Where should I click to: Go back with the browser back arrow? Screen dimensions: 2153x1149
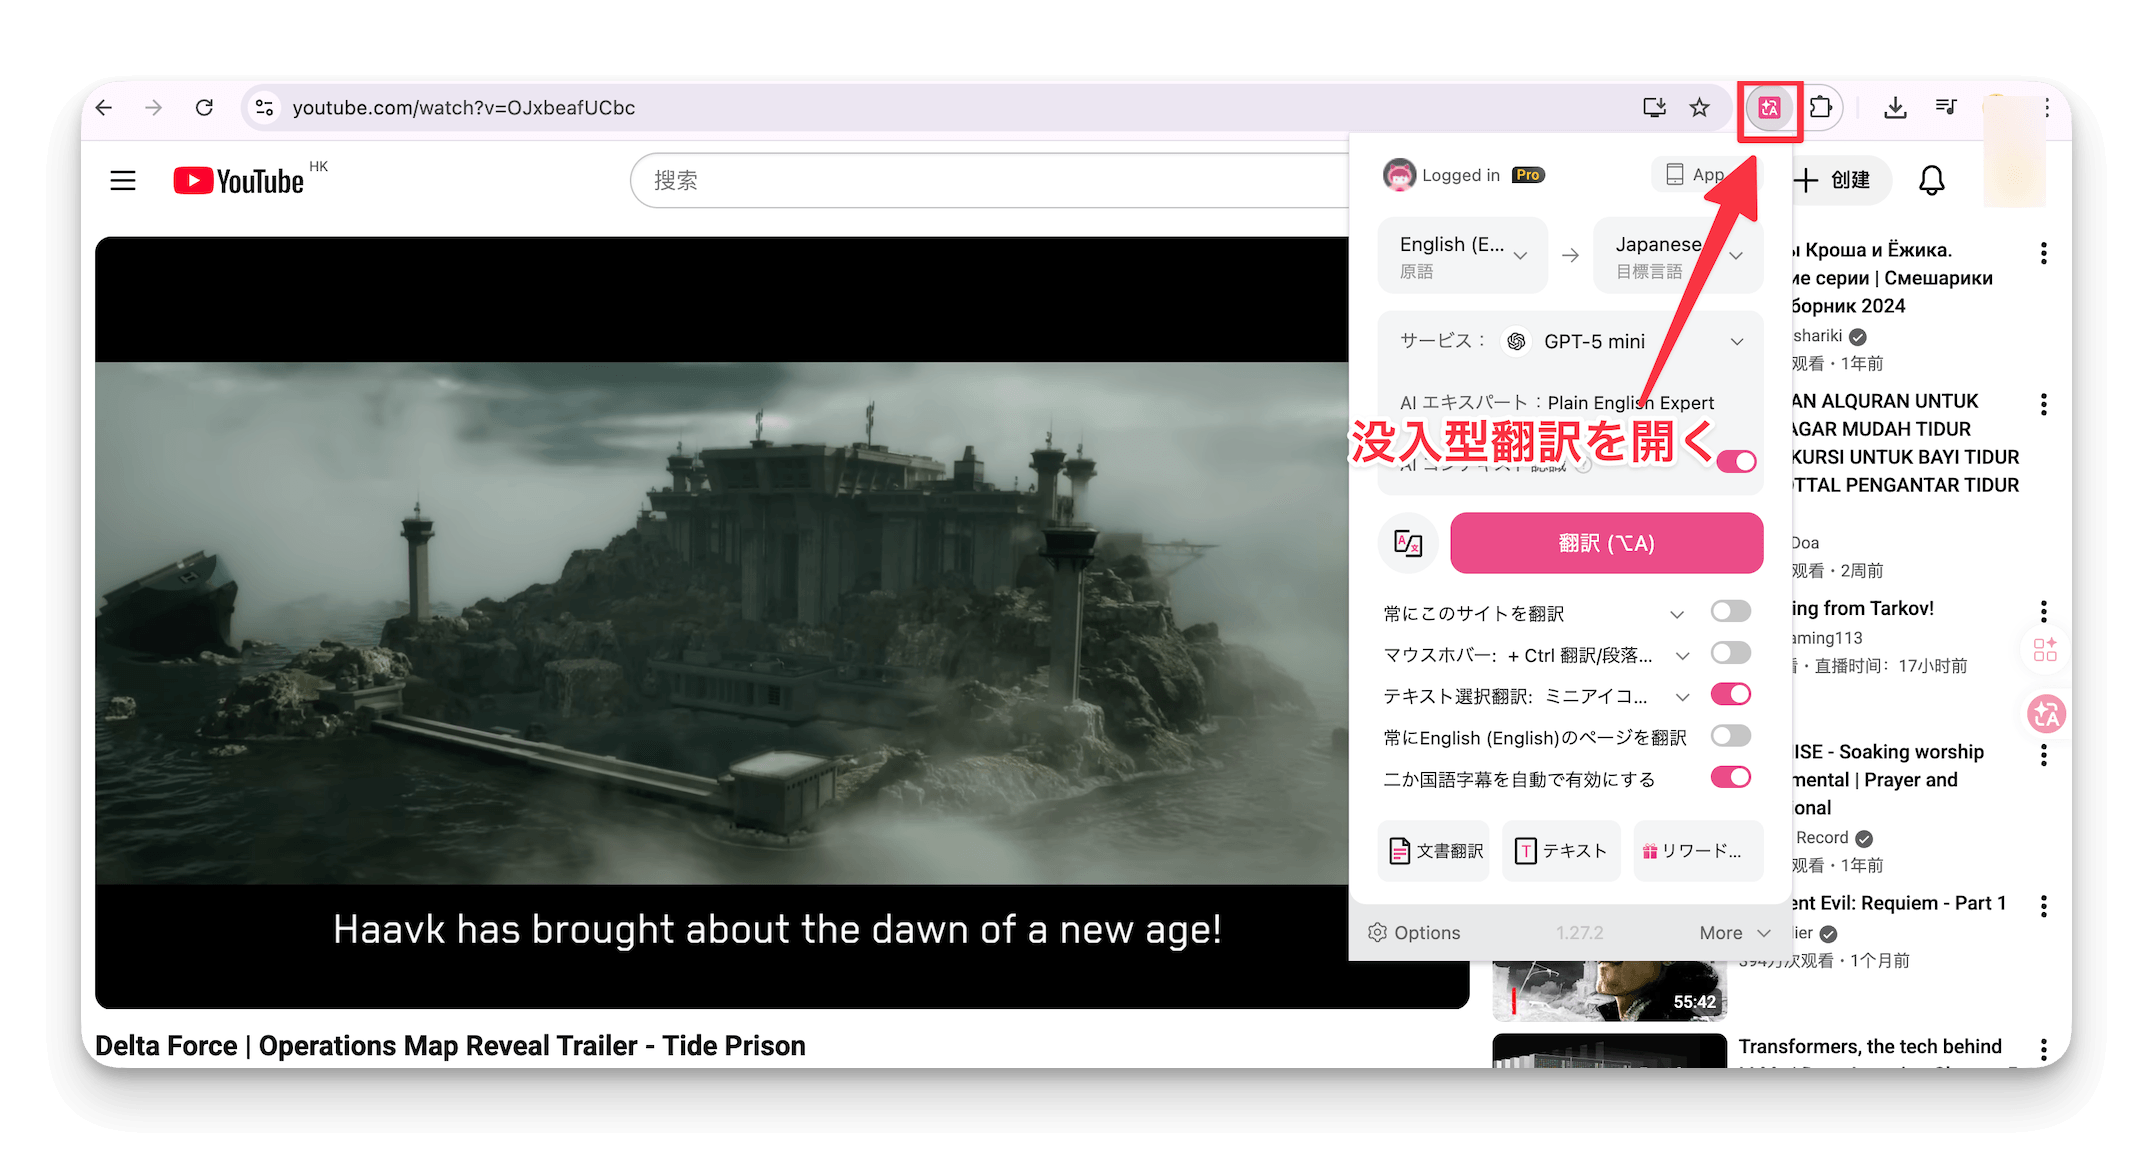[104, 107]
